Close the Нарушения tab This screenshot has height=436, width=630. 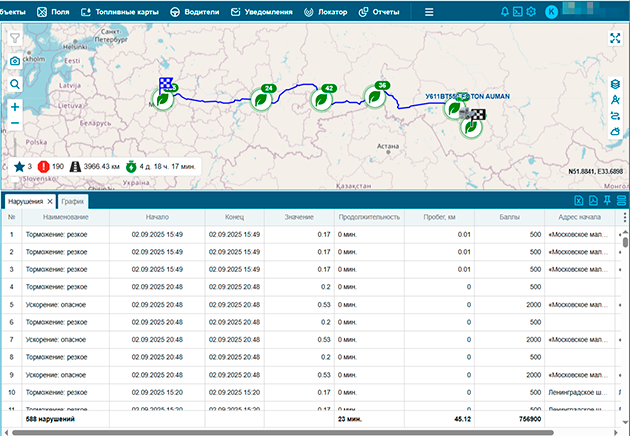[x=50, y=202]
